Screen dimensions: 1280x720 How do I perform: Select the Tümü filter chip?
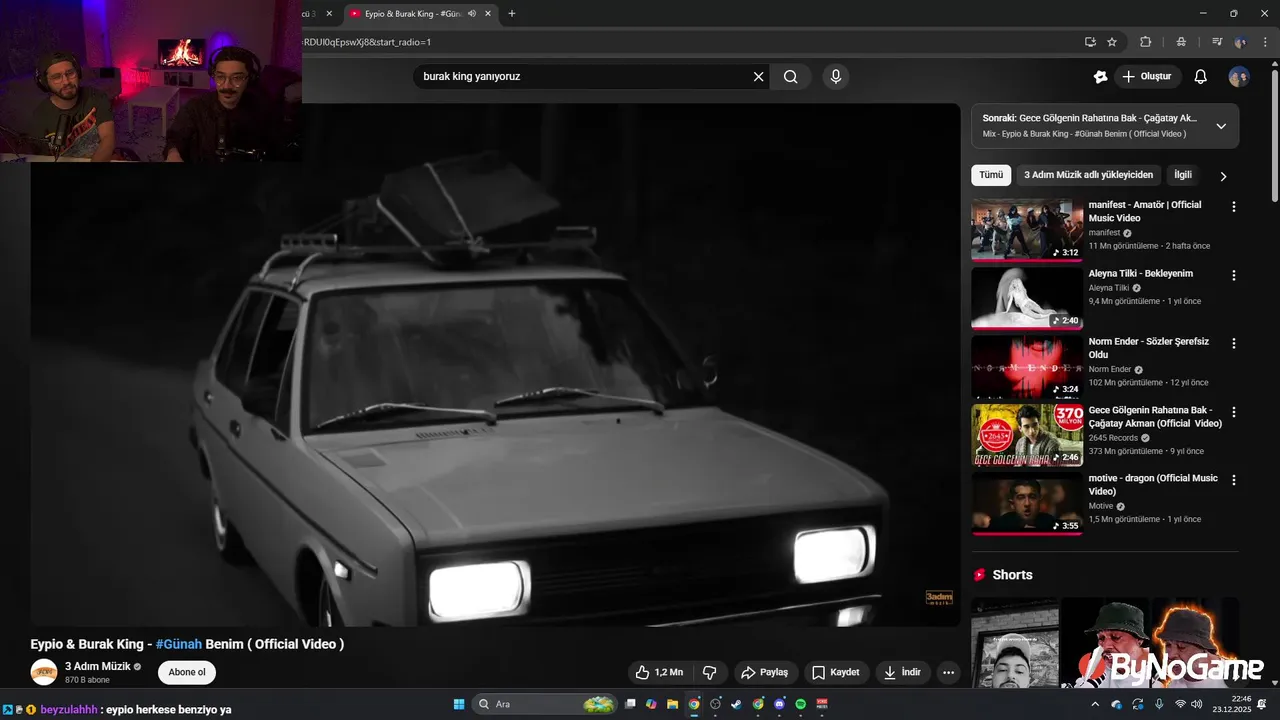click(x=991, y=175)
